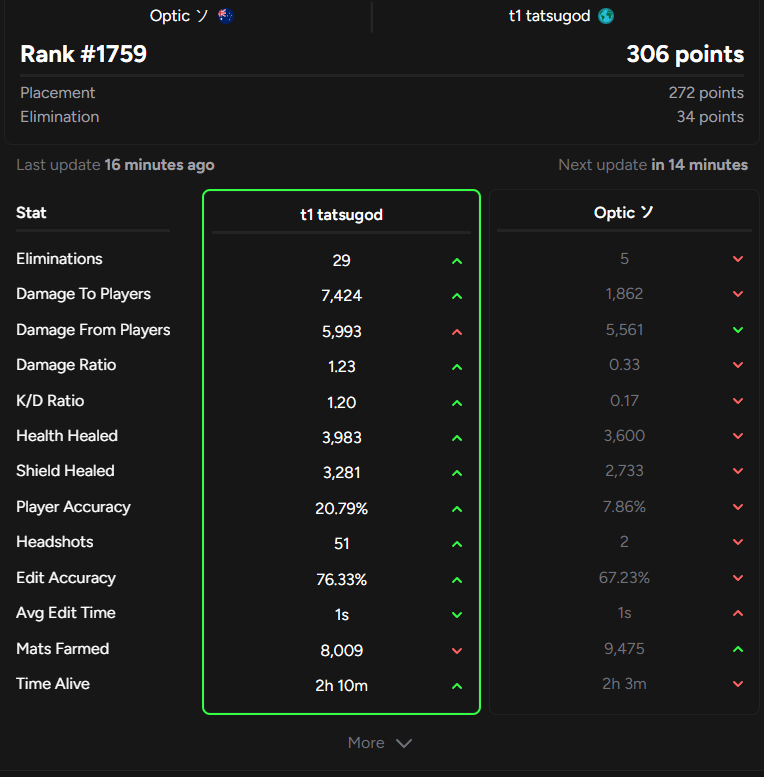
Task: Expand the More section
Action: pos(380,743)
